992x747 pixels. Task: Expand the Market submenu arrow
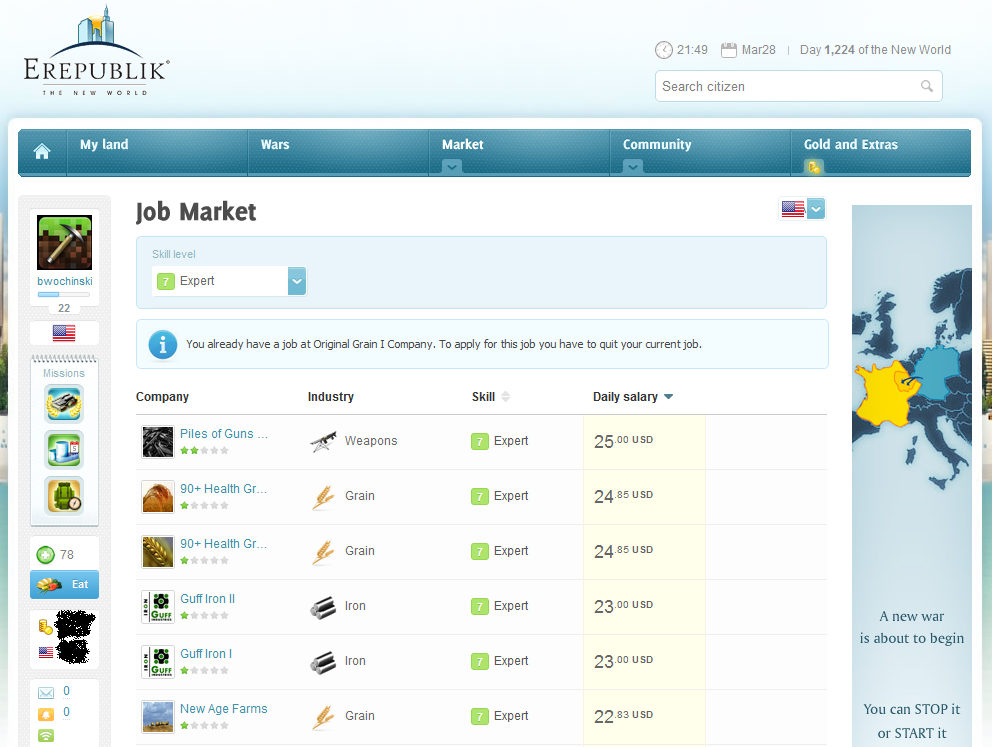click(x=452, y=167)
